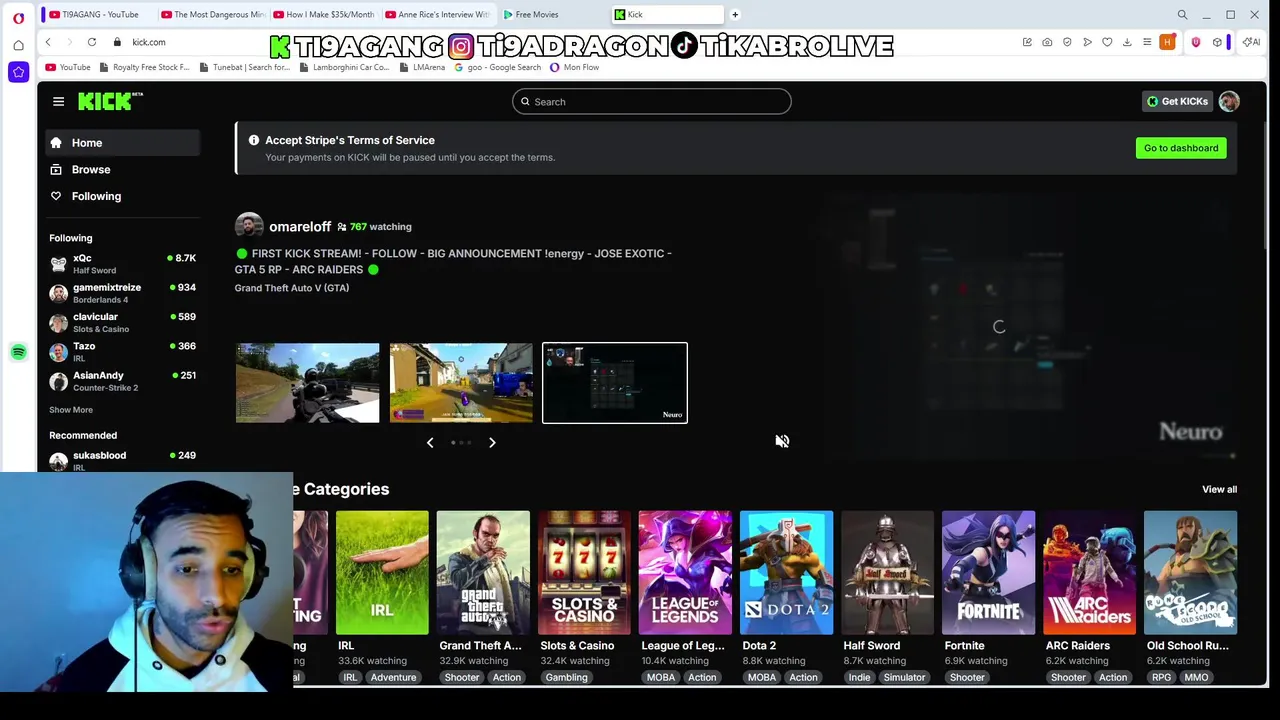1280x720 pixels.
Task: Open the Half Sword category card
Action: tap(887, 573)
